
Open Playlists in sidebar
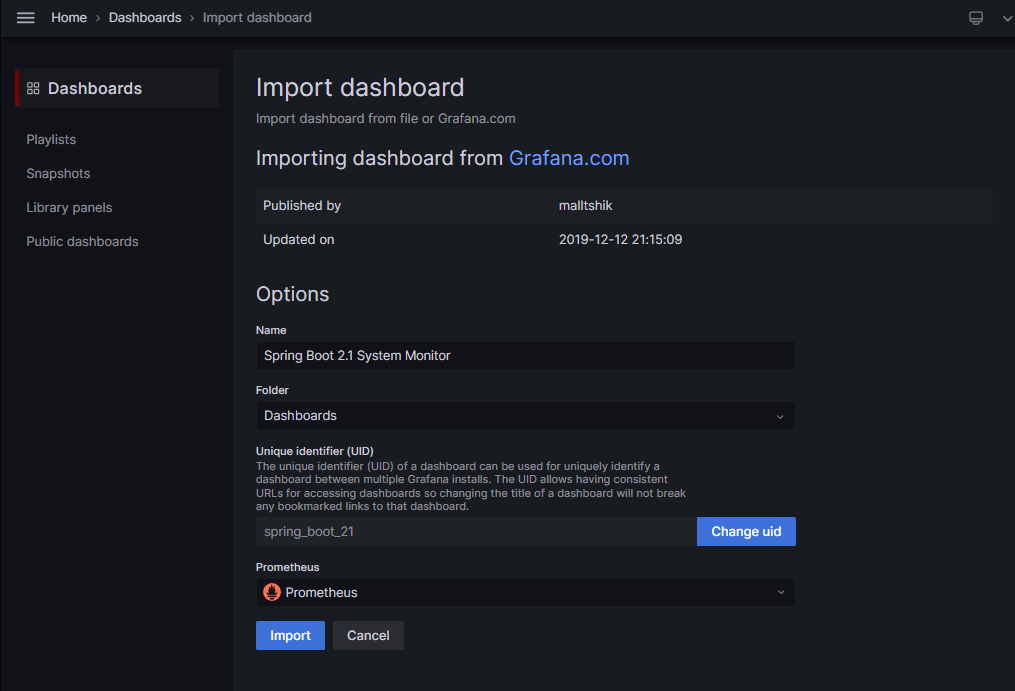coord(51,139)
